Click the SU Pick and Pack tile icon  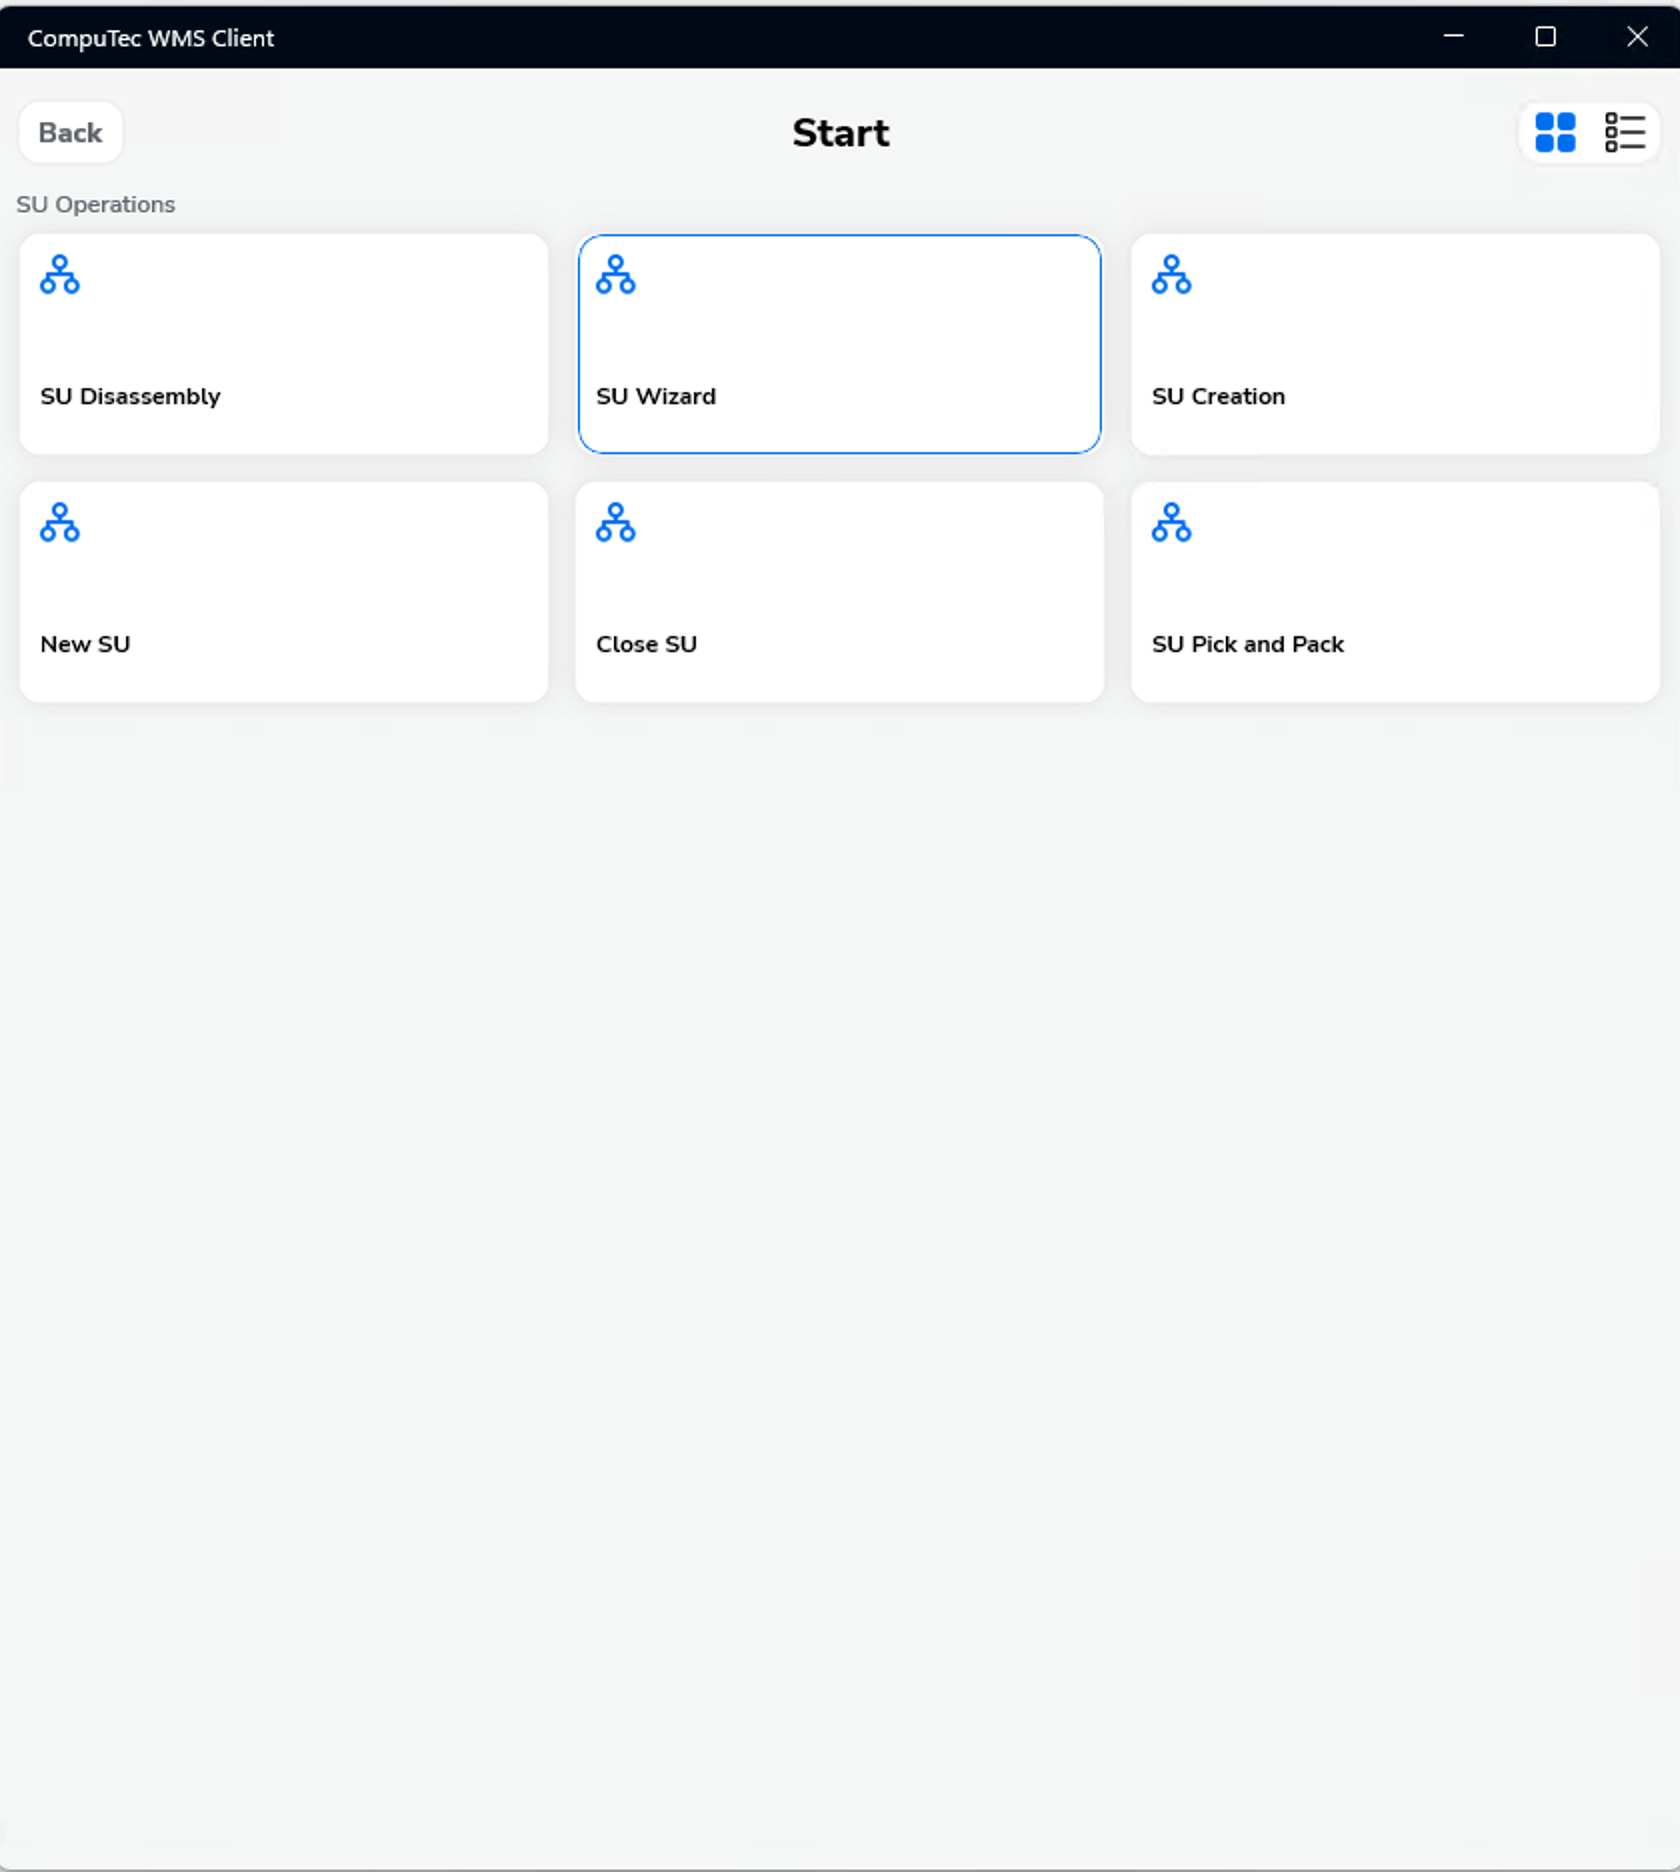[x=1171, y=523]
